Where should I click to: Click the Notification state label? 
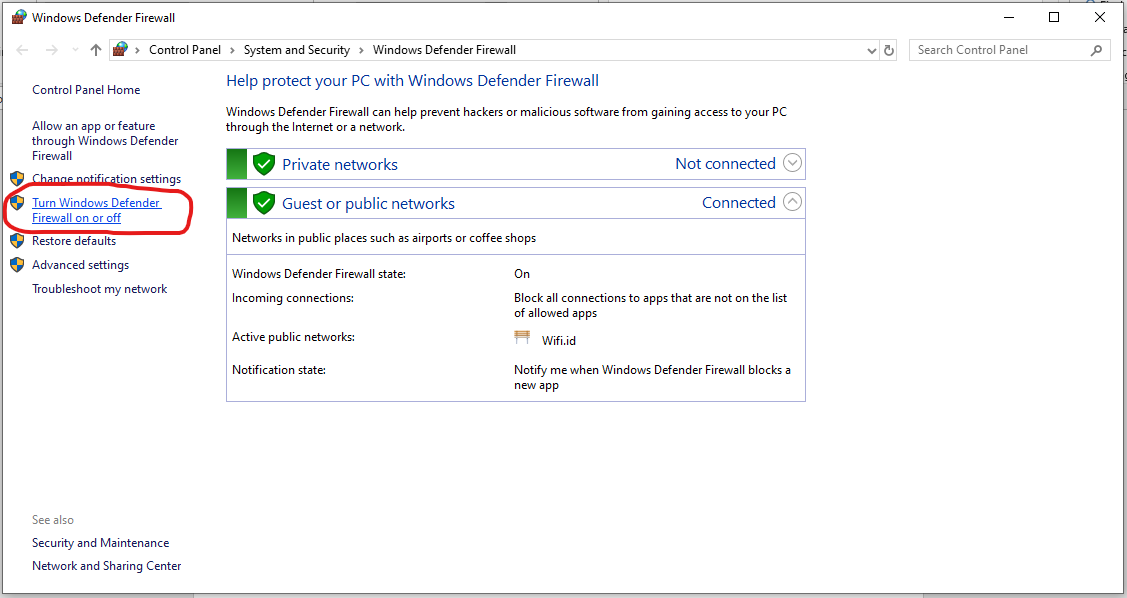tap(279, 369)
